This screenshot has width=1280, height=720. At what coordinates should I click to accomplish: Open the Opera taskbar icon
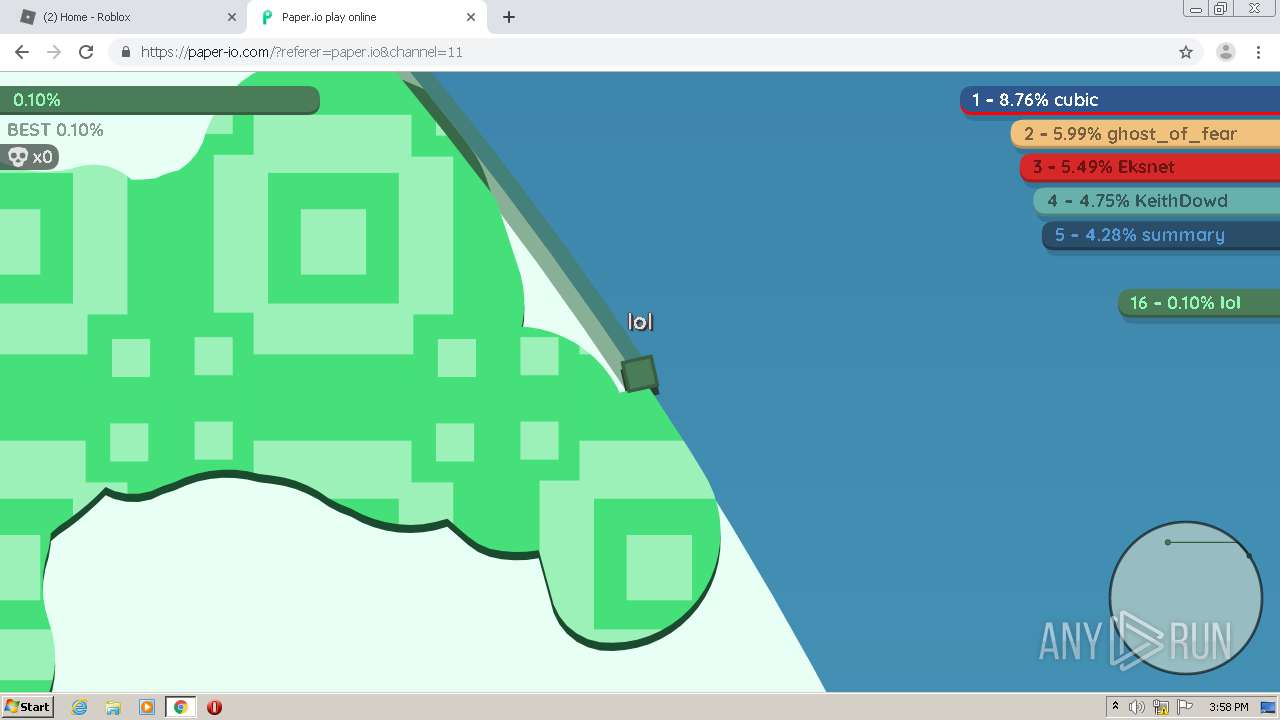pyautogui.click(x=214, y=707)
